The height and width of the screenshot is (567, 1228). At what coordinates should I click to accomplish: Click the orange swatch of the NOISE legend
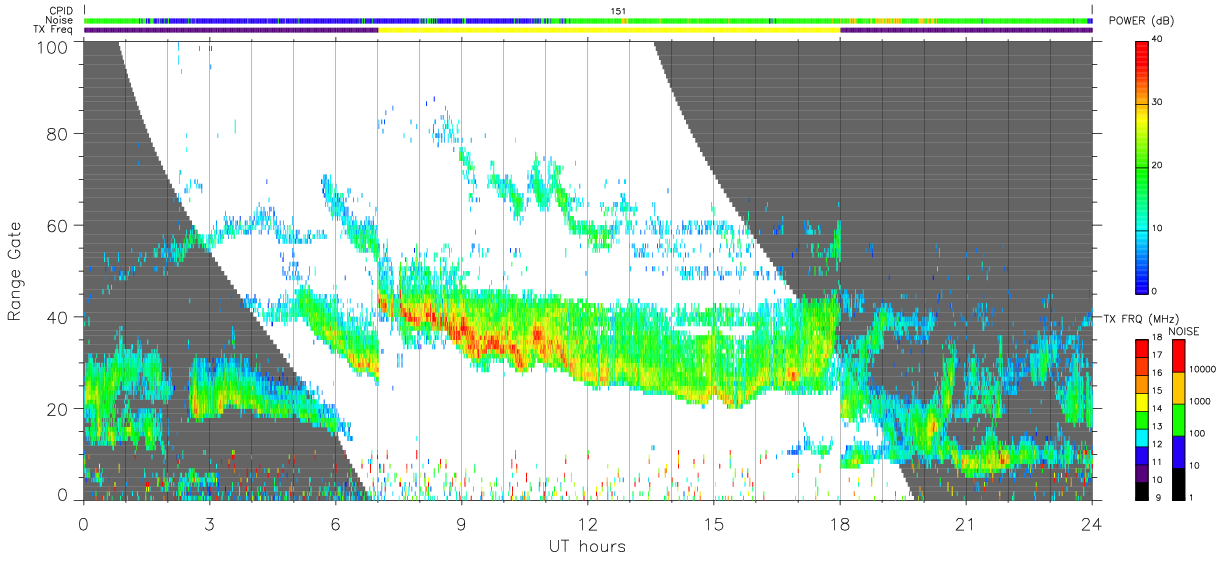coord(1180,387)
